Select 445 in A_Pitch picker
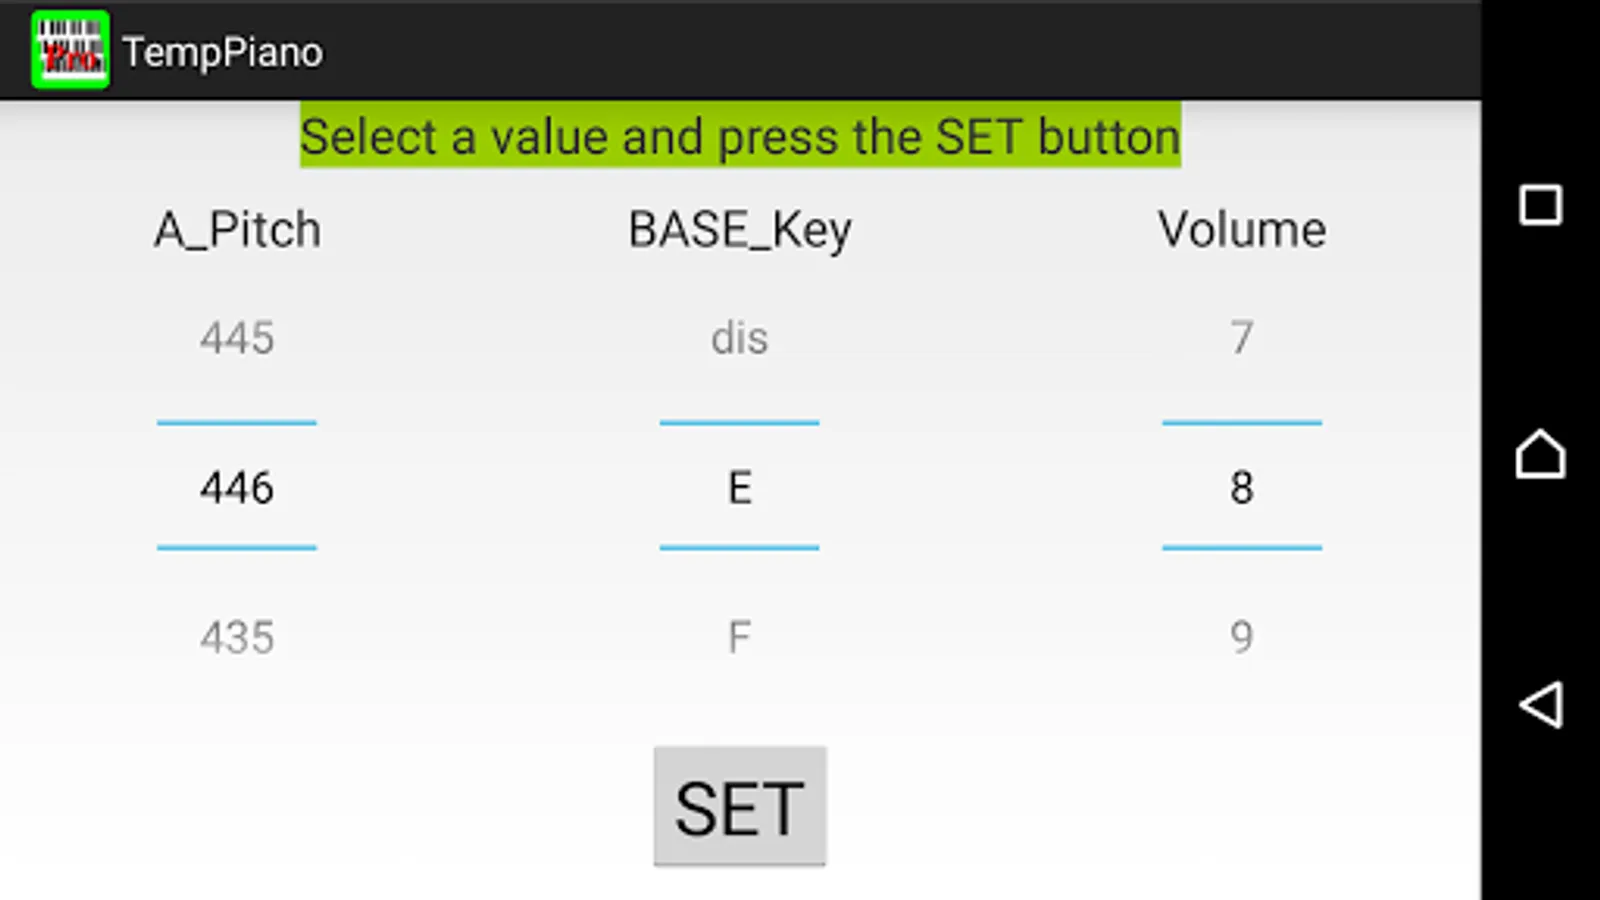The image size is (1600, 900). 237,338
